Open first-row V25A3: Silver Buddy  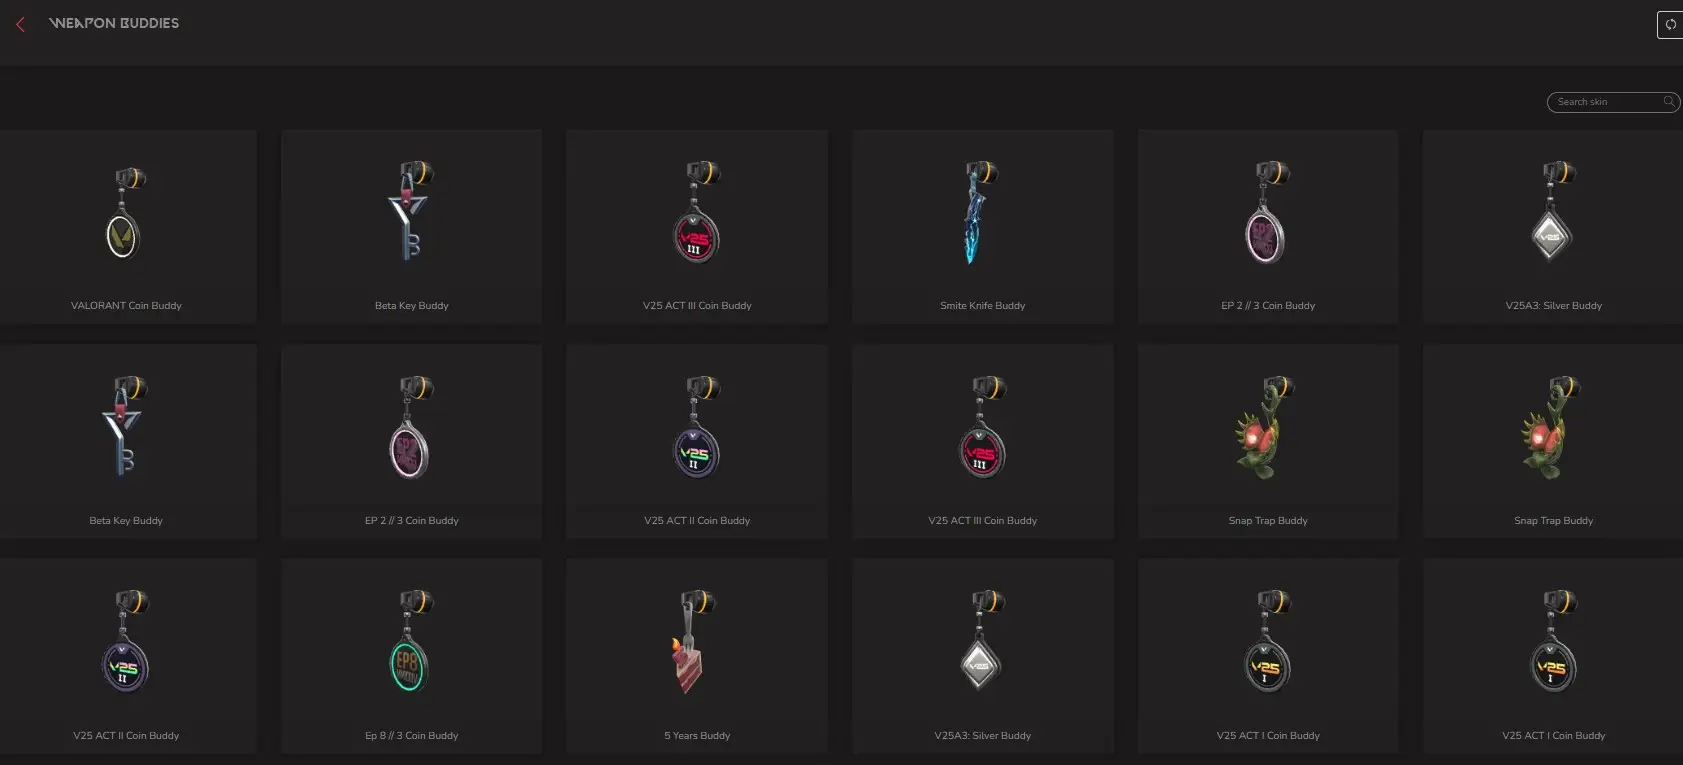[x=1553, y=226]
